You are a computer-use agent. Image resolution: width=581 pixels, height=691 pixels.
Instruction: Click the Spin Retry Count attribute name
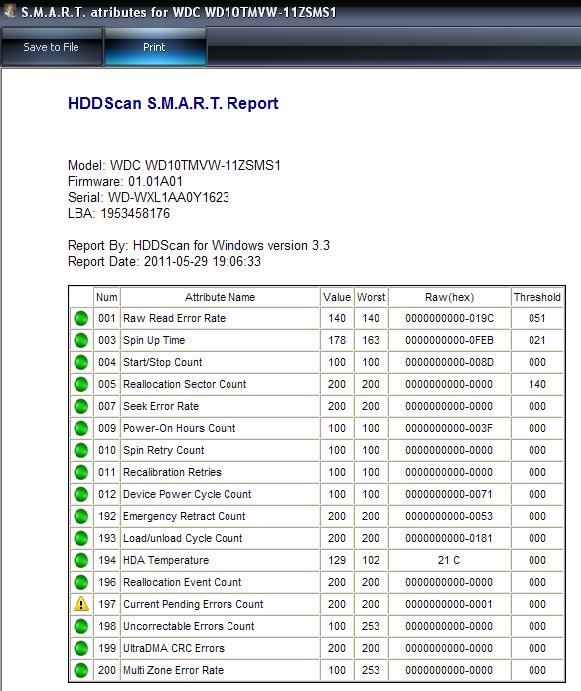tap(164, 450)
